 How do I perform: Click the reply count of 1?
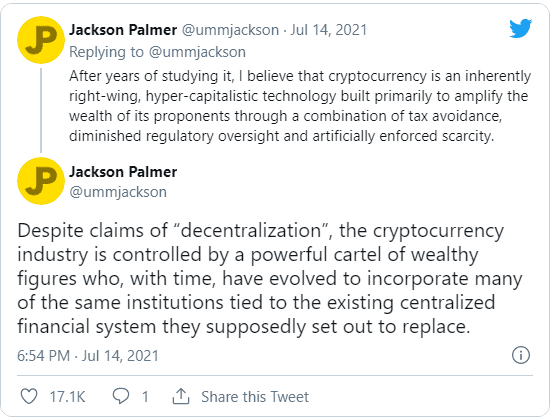[x=145, y=397]
